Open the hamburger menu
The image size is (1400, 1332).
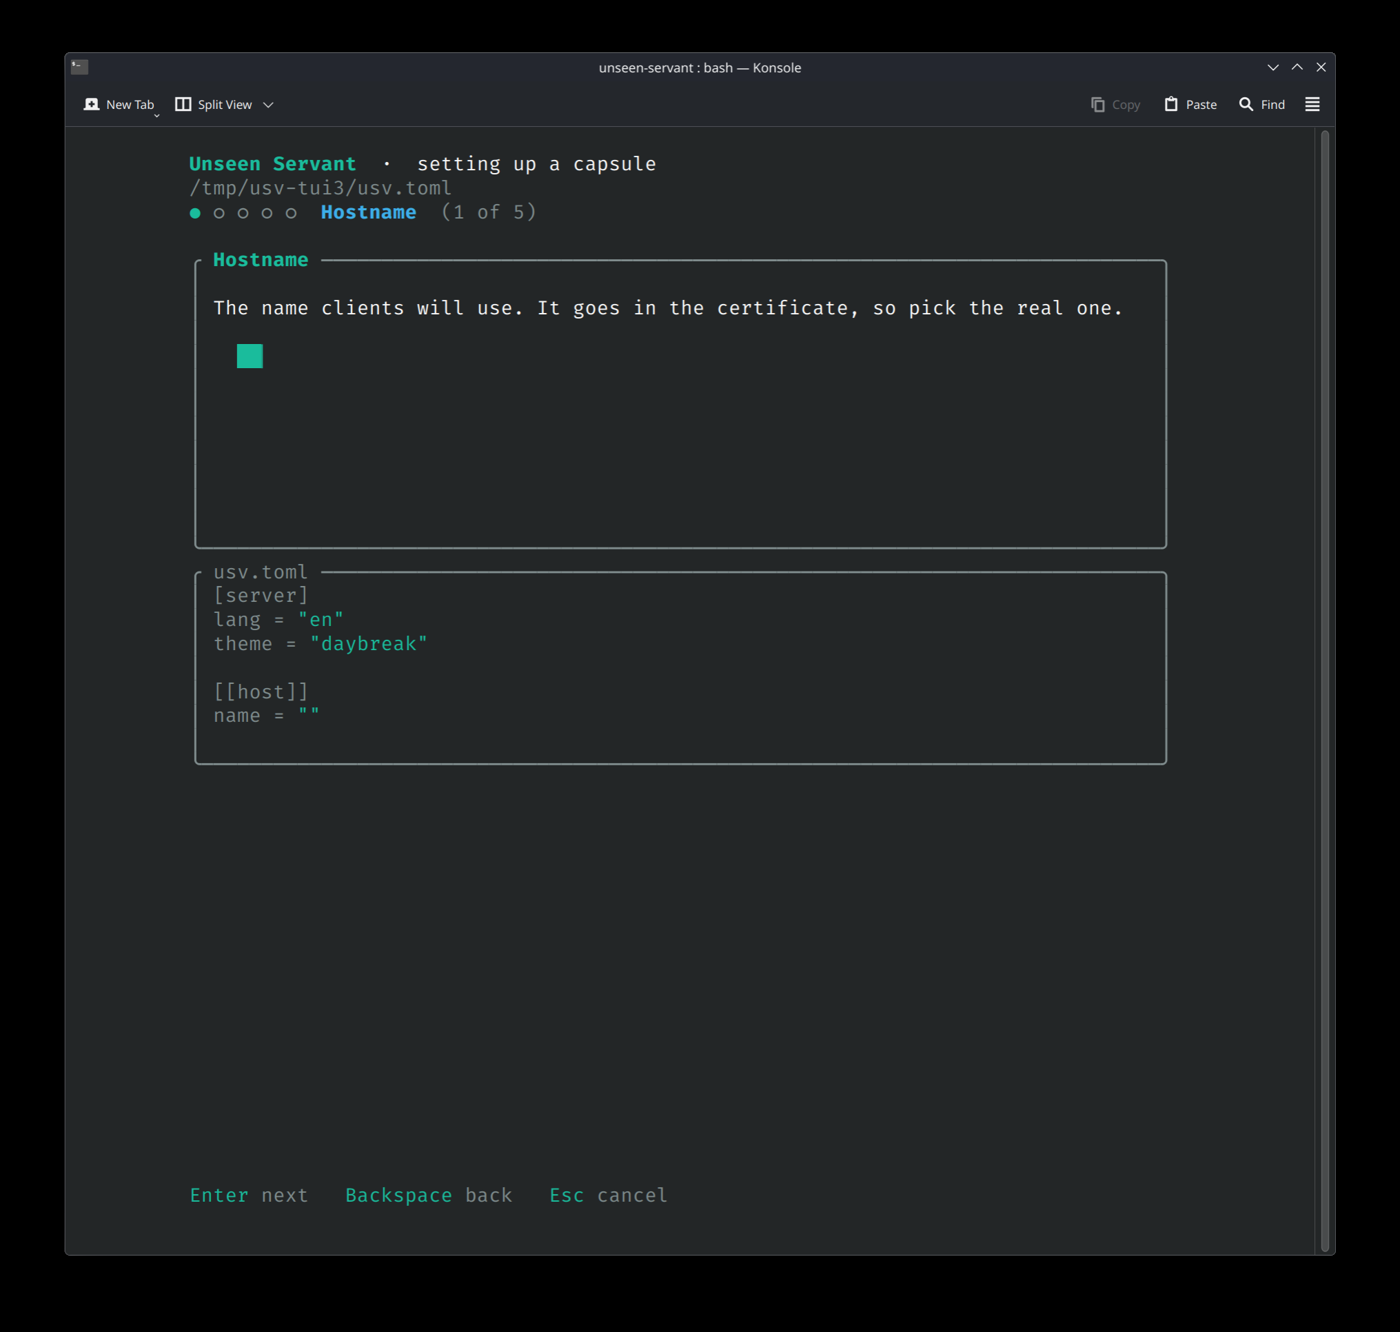point(1312,104)
